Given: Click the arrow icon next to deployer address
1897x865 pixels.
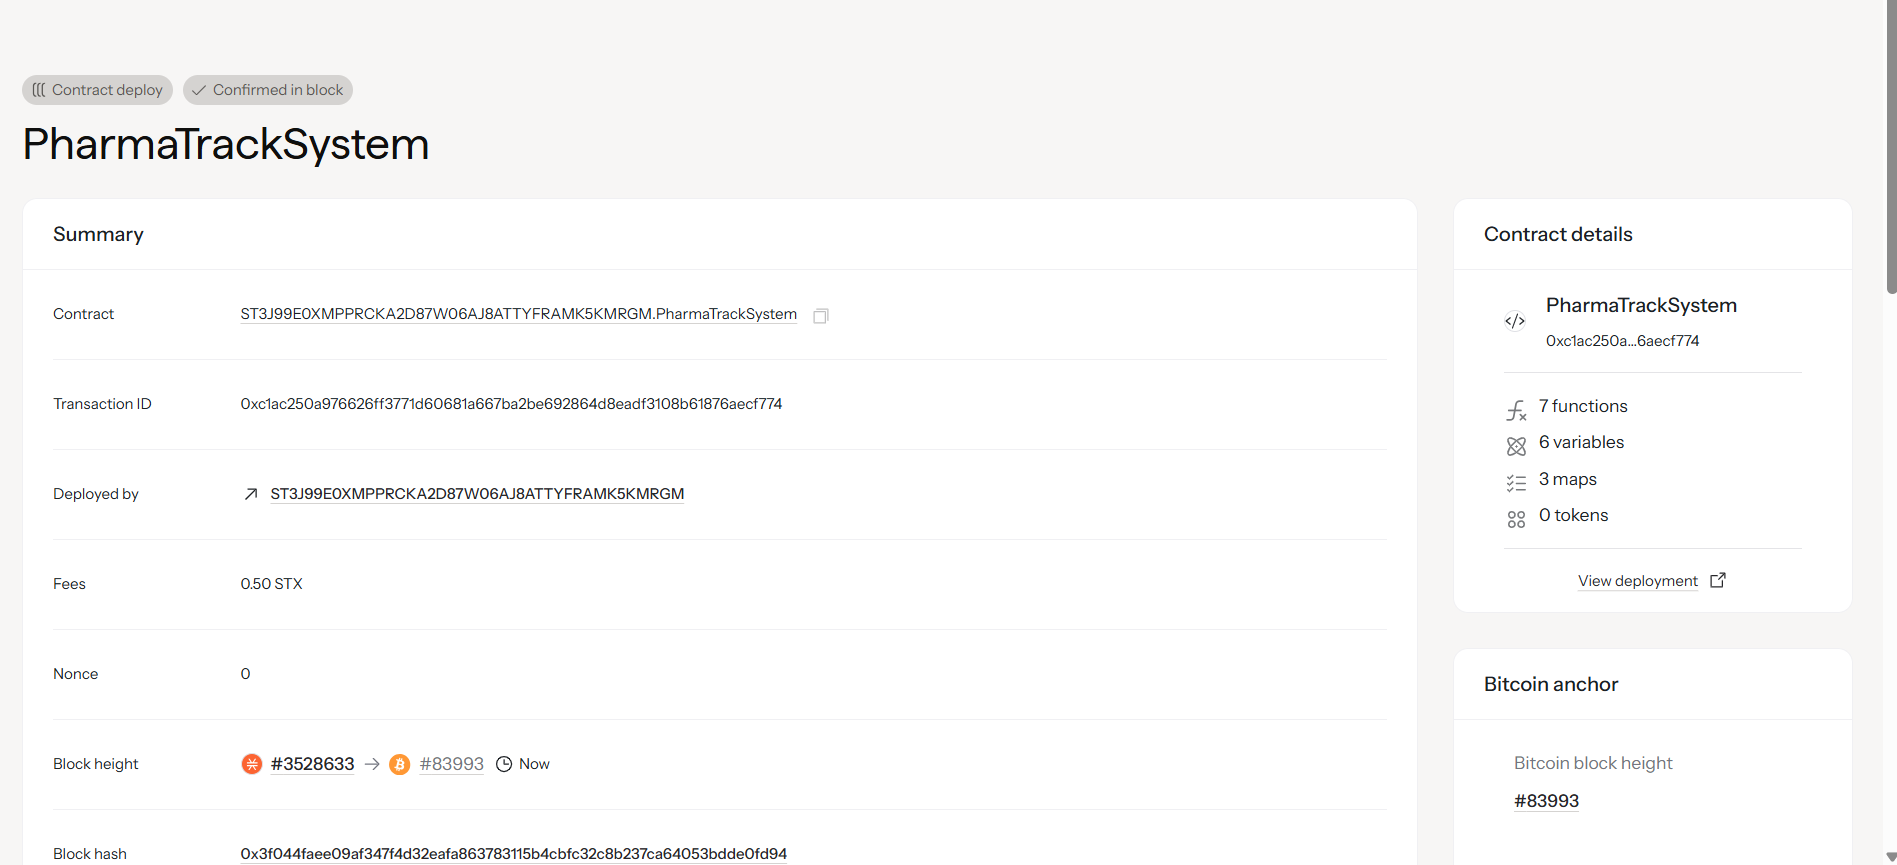Looking at the screenshot, I should pyautogui.click(x=251, y=494).
